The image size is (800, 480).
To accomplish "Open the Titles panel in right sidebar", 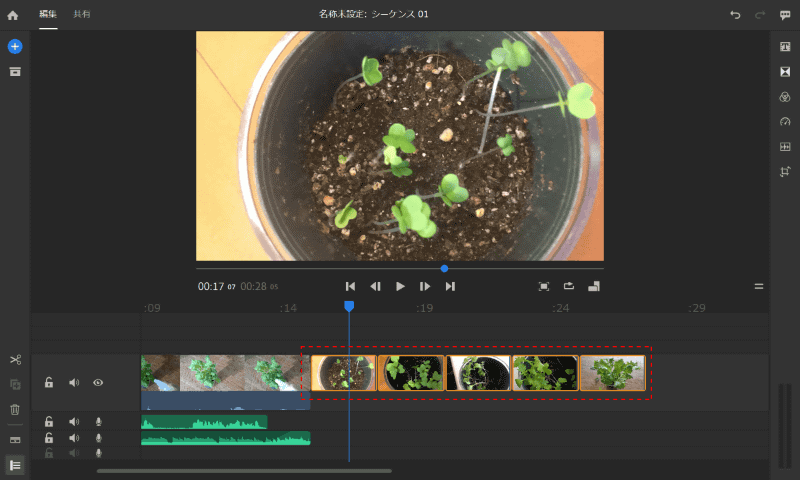I will click(785, 47).
